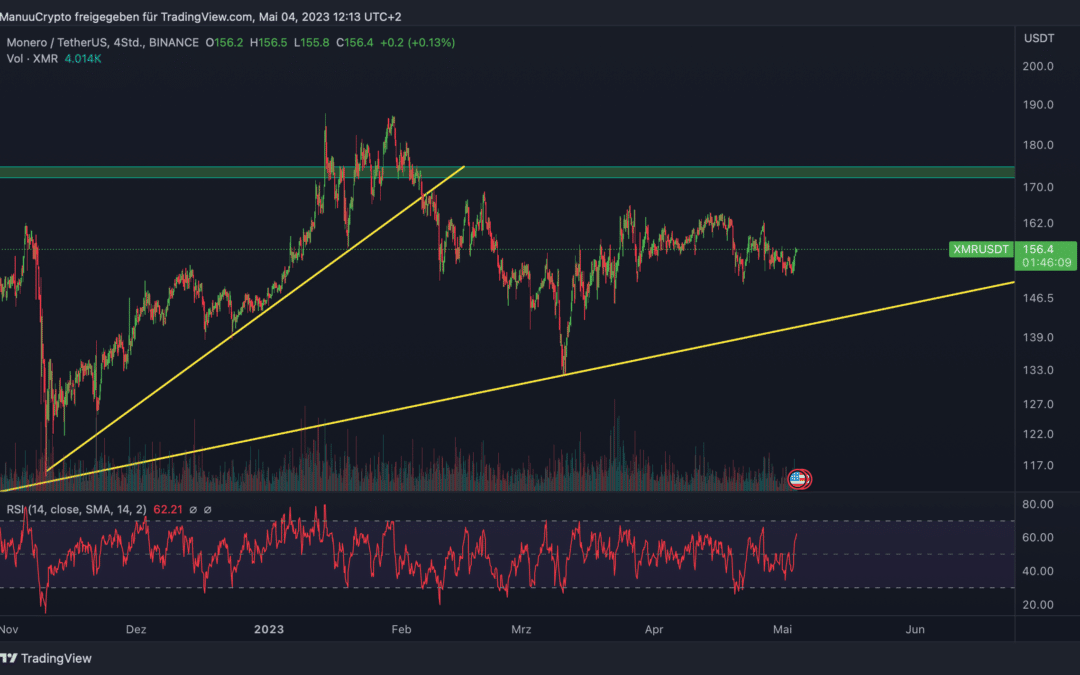Click the high value H156.5
The width and height of the screenshot is (1080, 675).
click(x=268, y=43)
